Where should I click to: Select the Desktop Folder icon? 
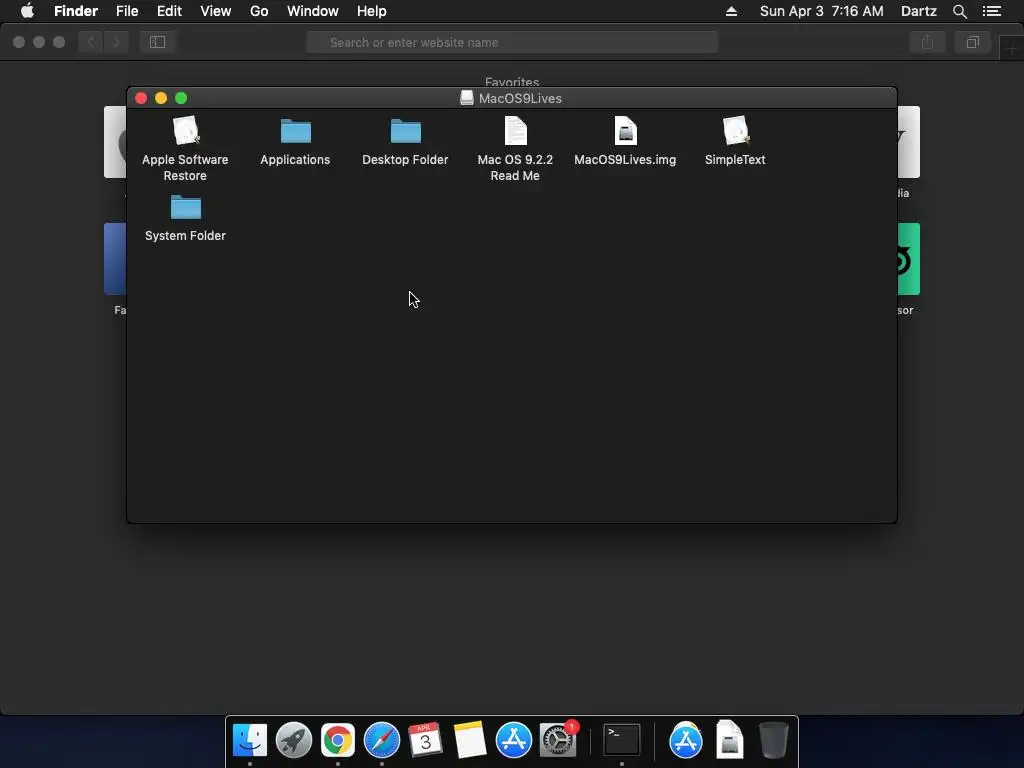(x=406, y=131)
